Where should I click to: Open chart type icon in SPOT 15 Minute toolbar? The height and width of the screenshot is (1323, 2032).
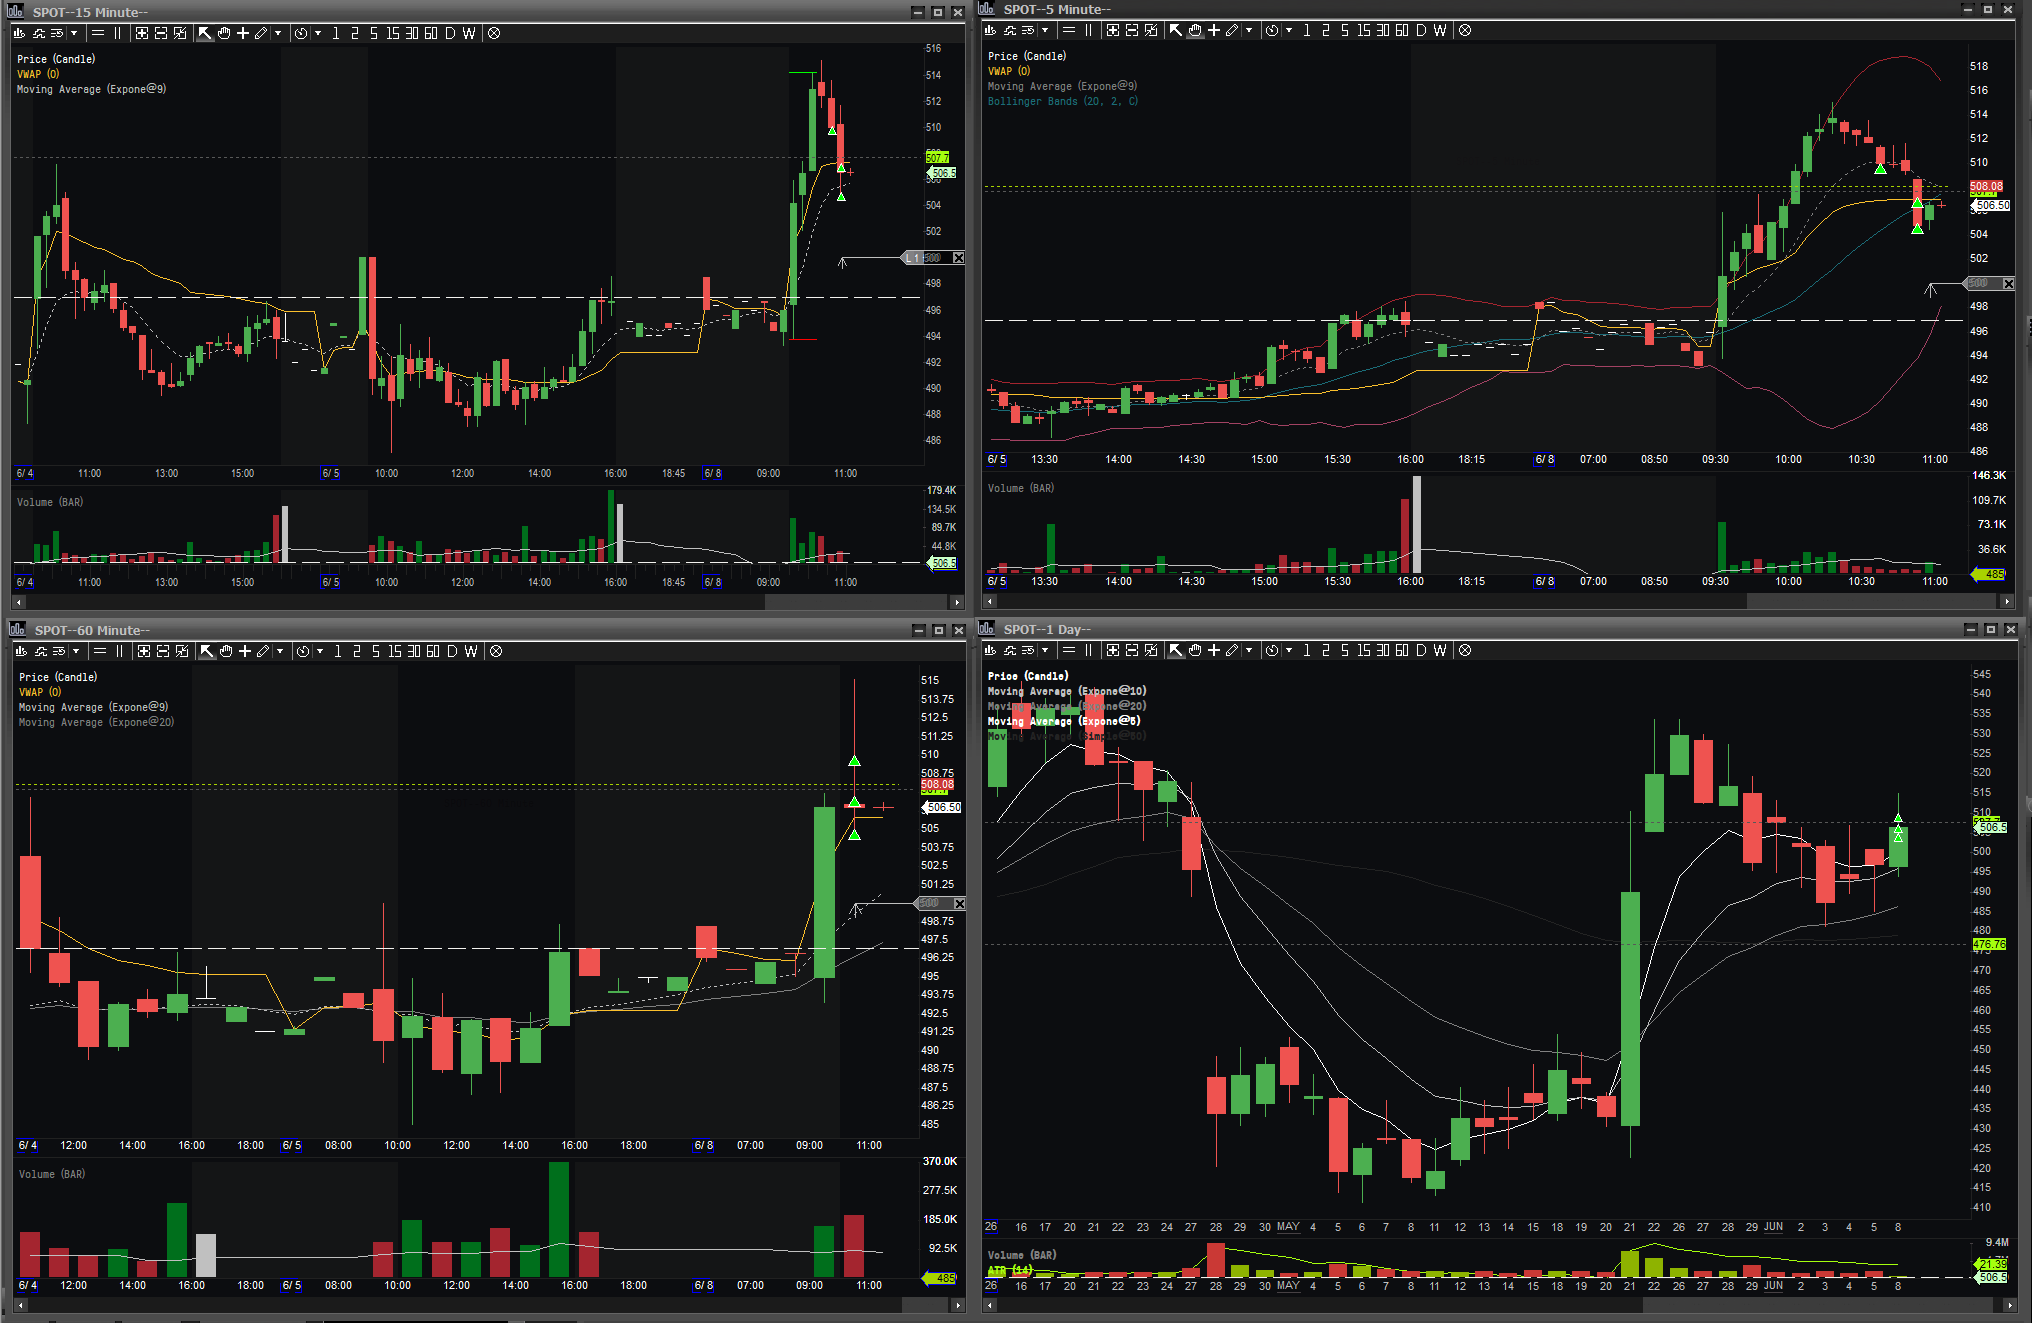coord(20,33)
